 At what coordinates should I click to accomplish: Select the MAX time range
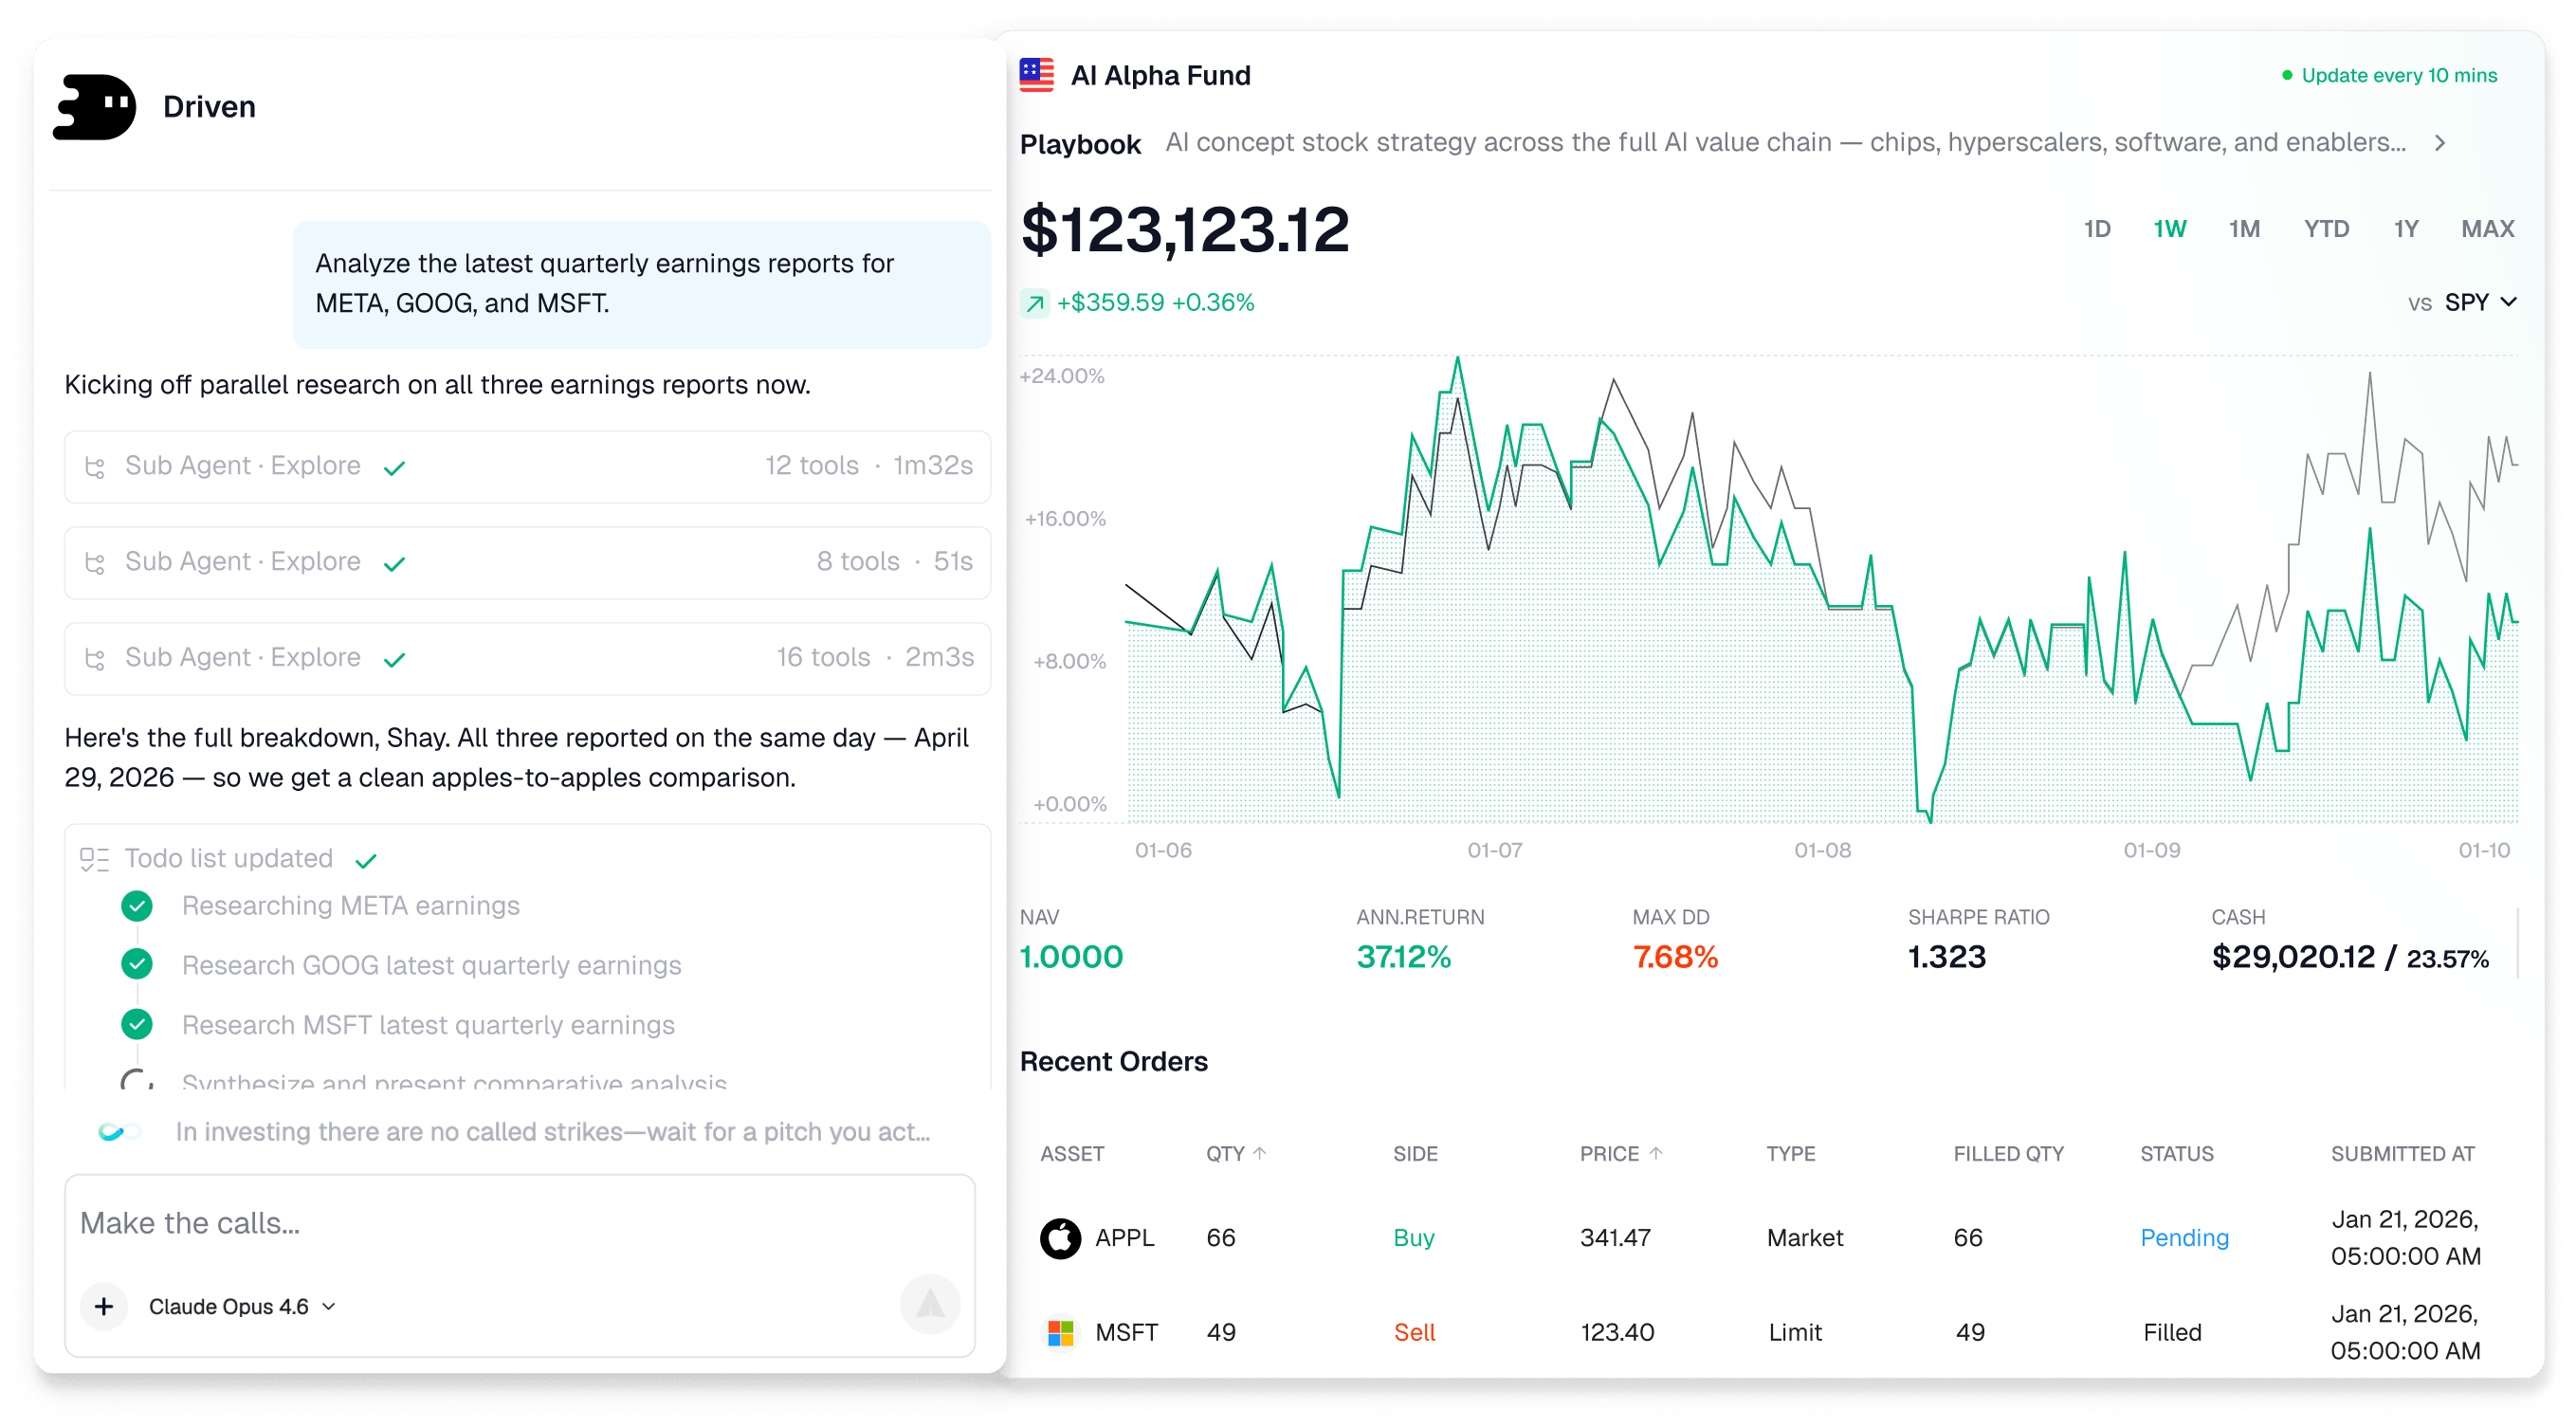(2487, 229)
